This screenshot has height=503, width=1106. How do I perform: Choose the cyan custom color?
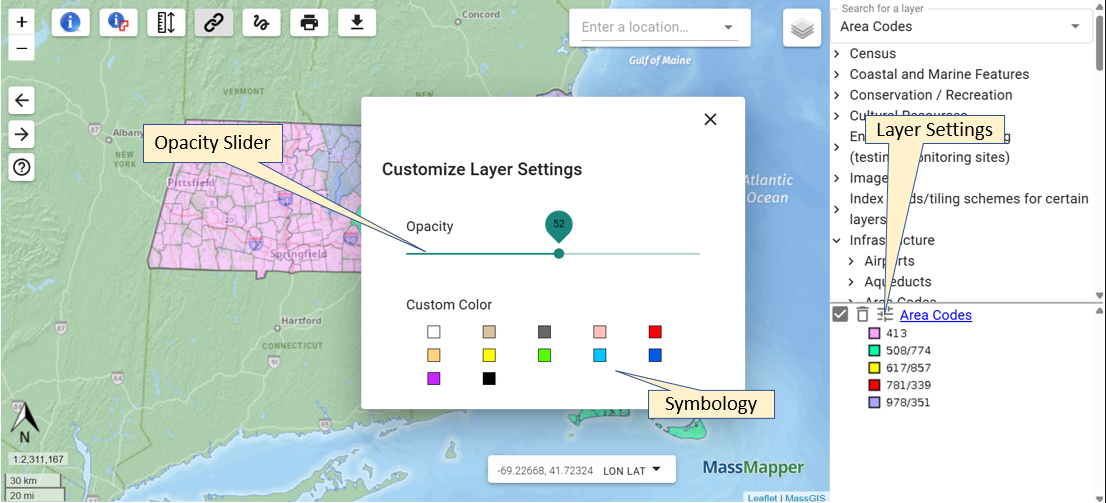pyautogui.click(x=600, y=355)
